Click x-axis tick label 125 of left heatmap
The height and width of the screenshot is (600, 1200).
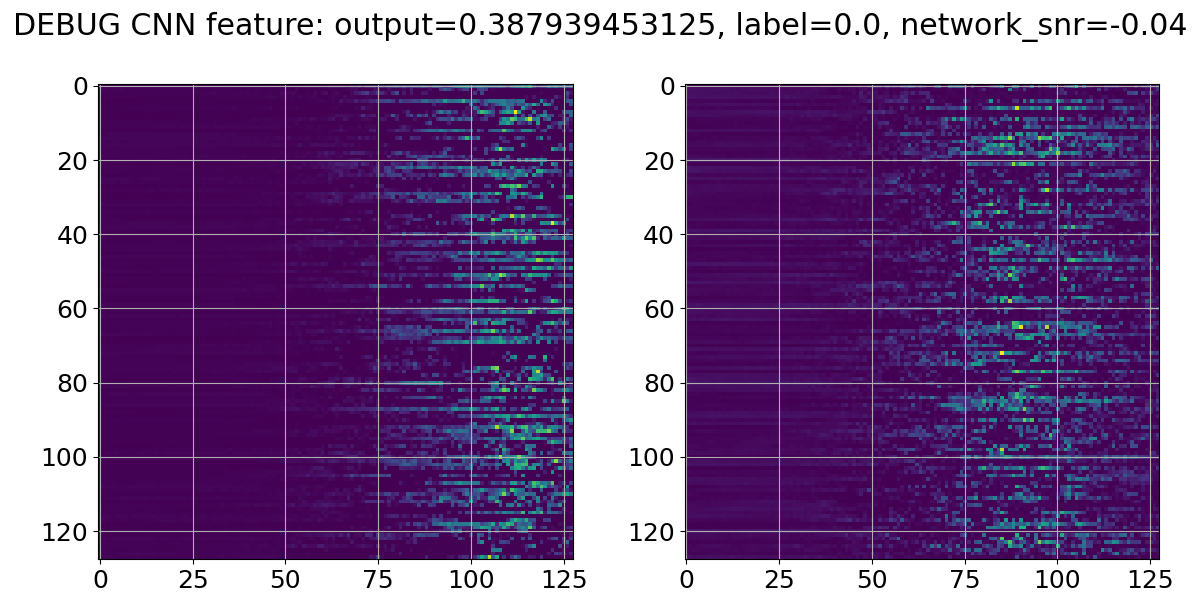[563, 579]
